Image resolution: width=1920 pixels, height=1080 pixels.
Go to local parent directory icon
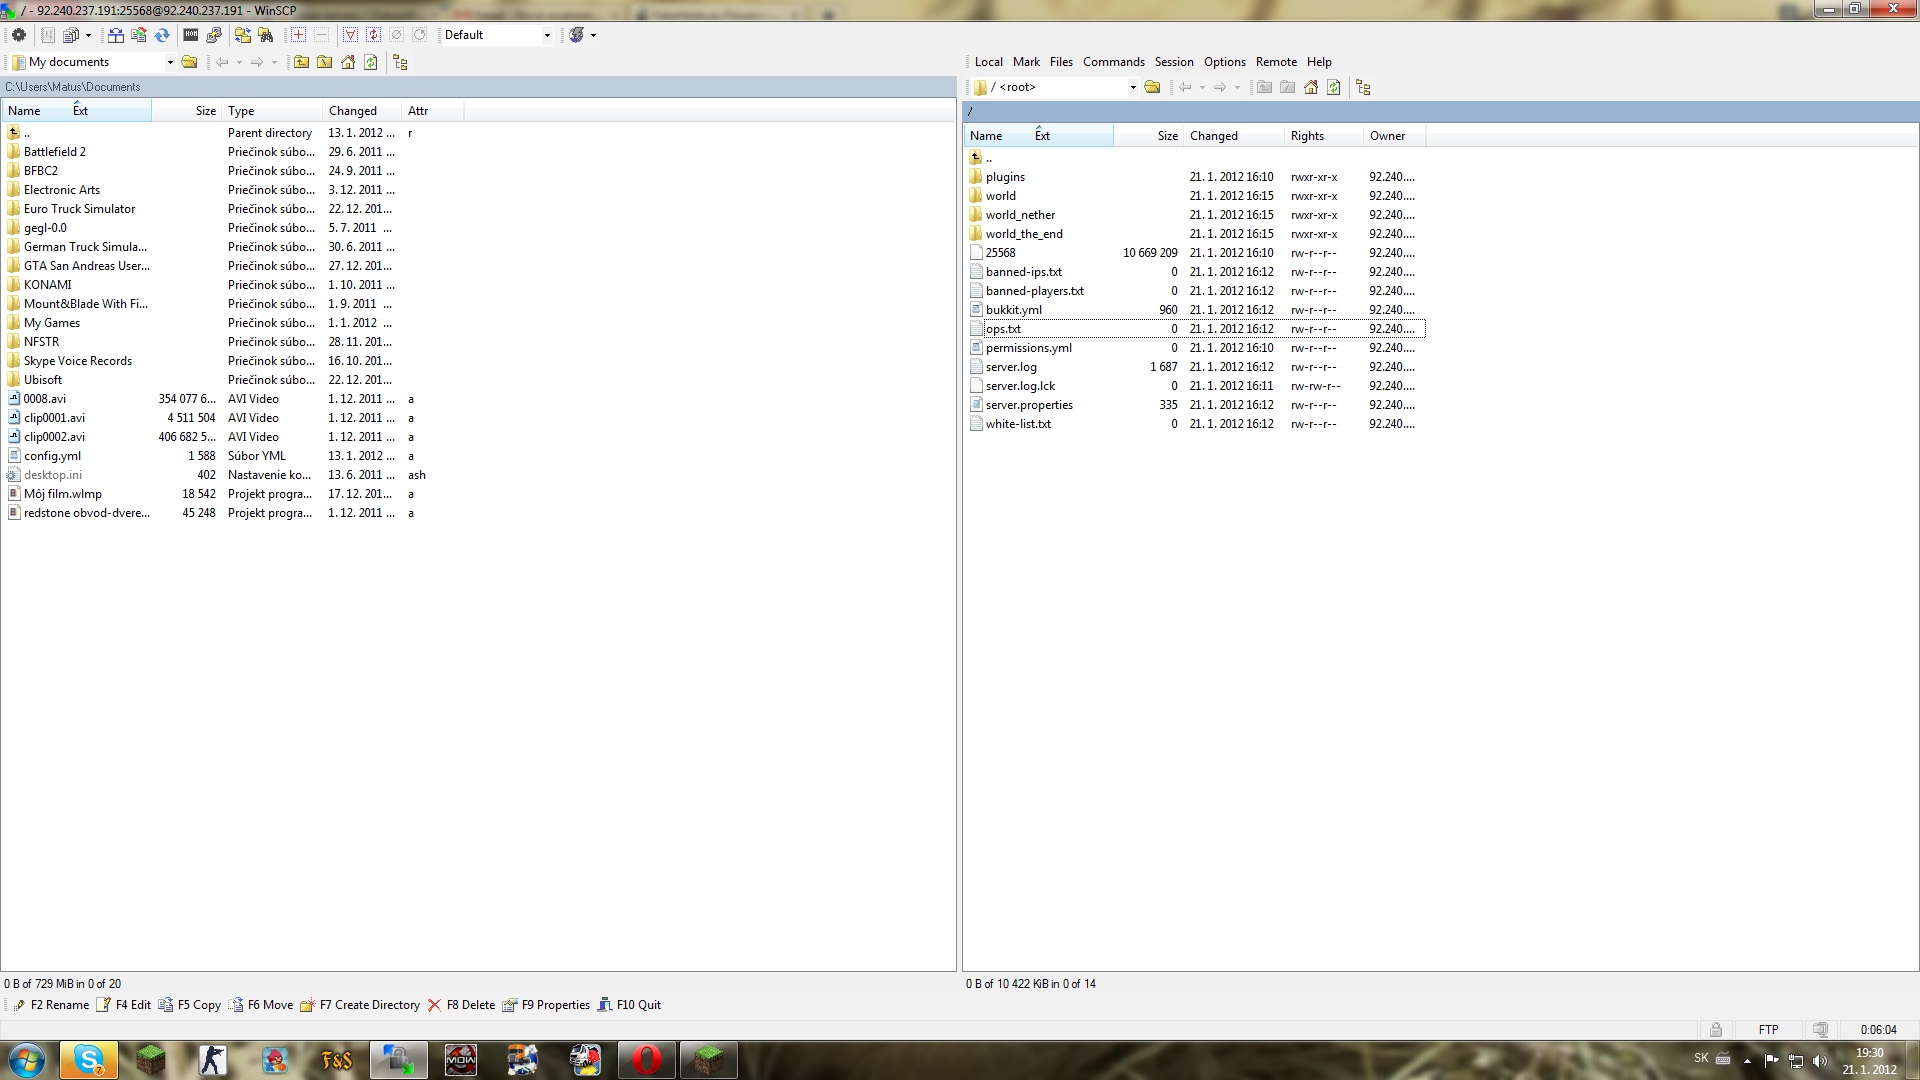301,62
